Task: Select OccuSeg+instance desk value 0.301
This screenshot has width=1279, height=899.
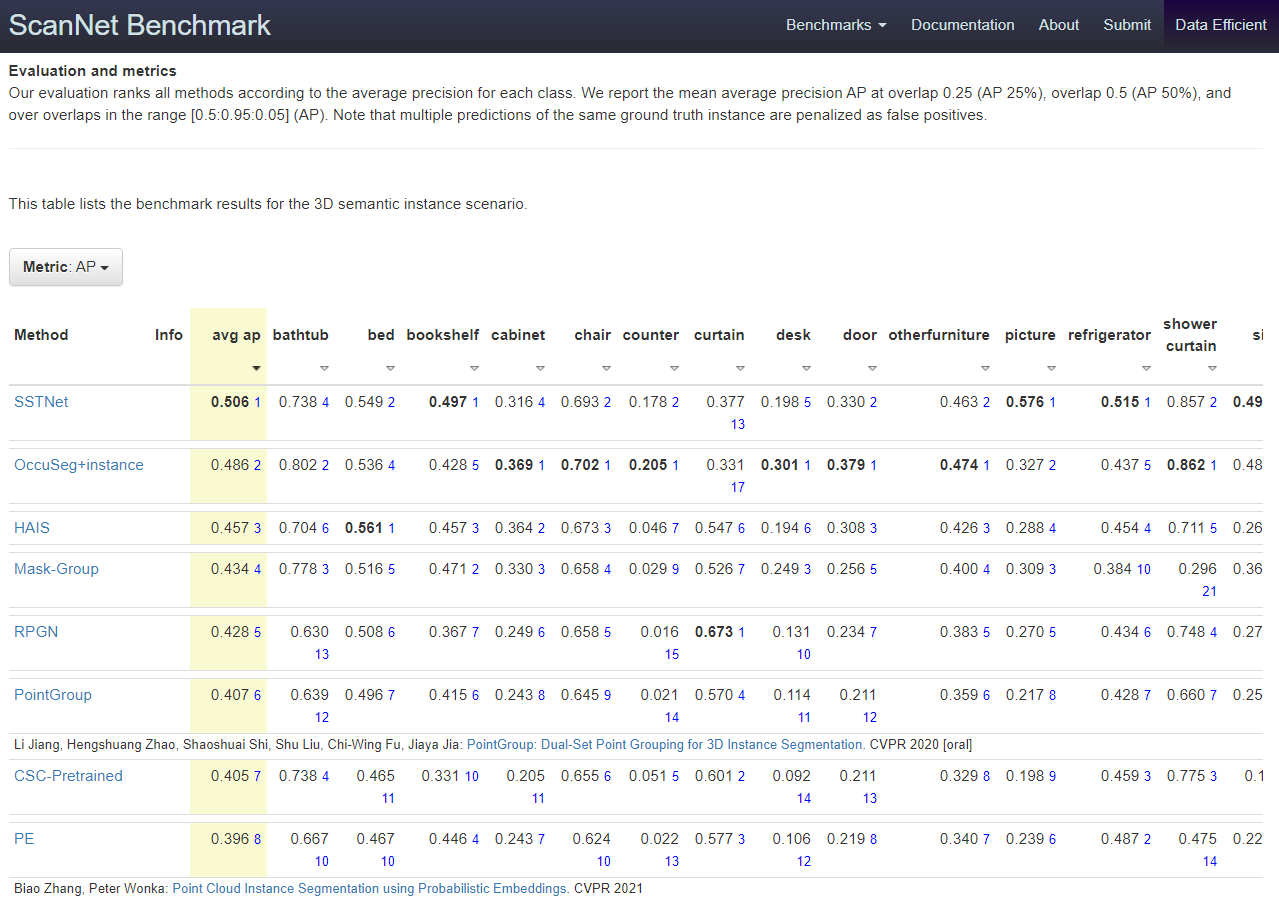Action: click(x=781, y=465)
